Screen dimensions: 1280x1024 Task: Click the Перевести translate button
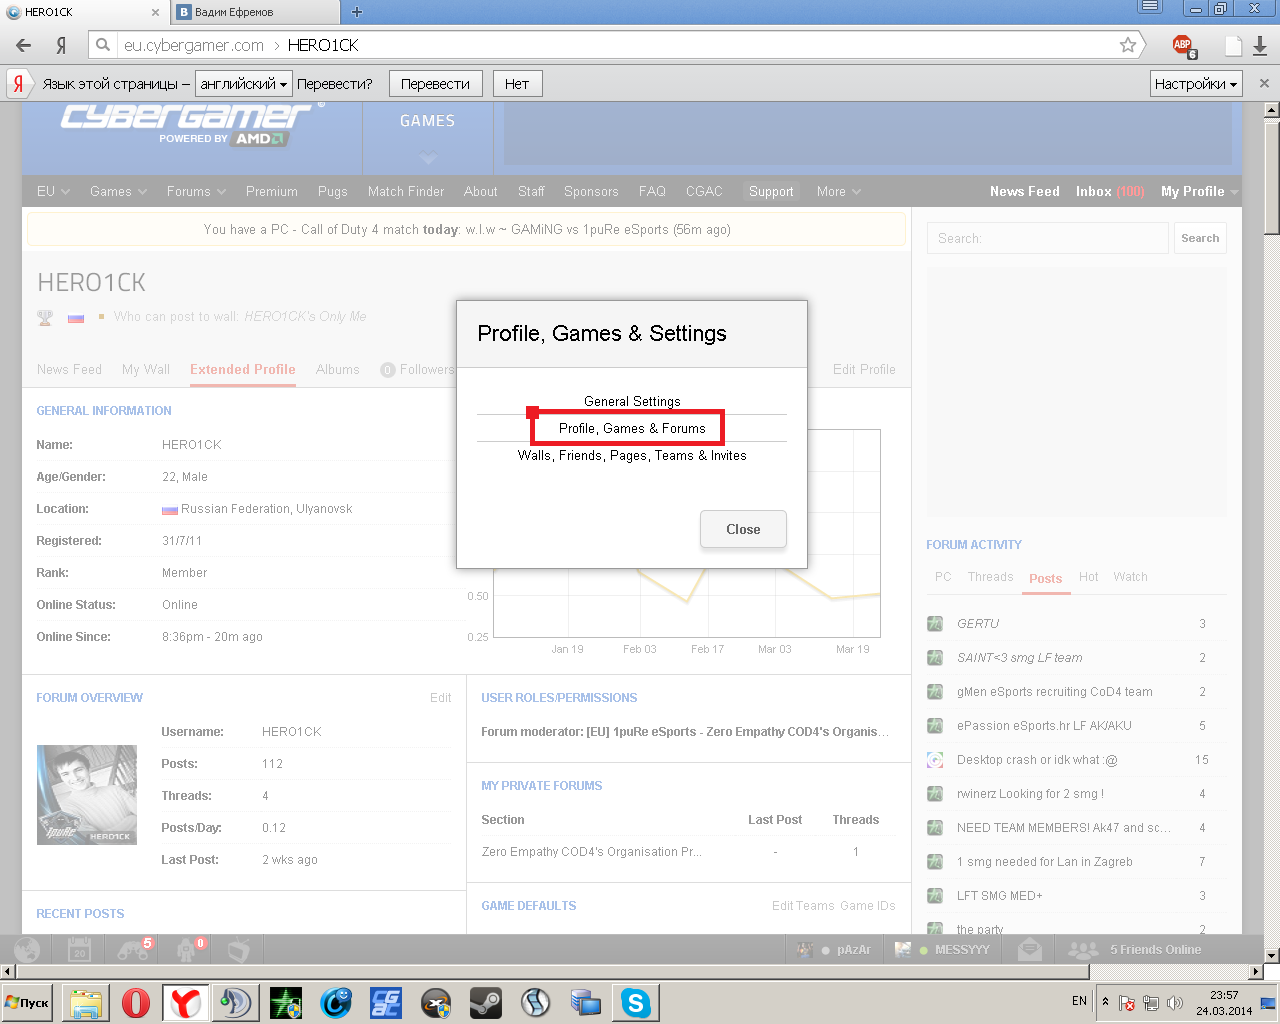(435, 84)
